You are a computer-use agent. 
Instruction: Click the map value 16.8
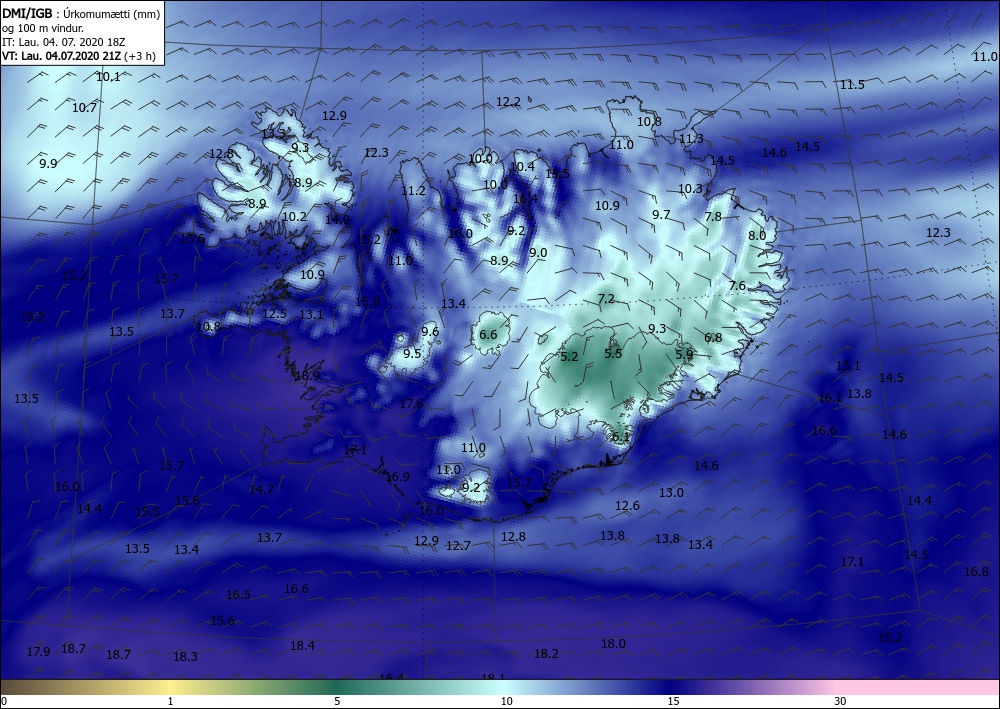click(x=976, y=572)
